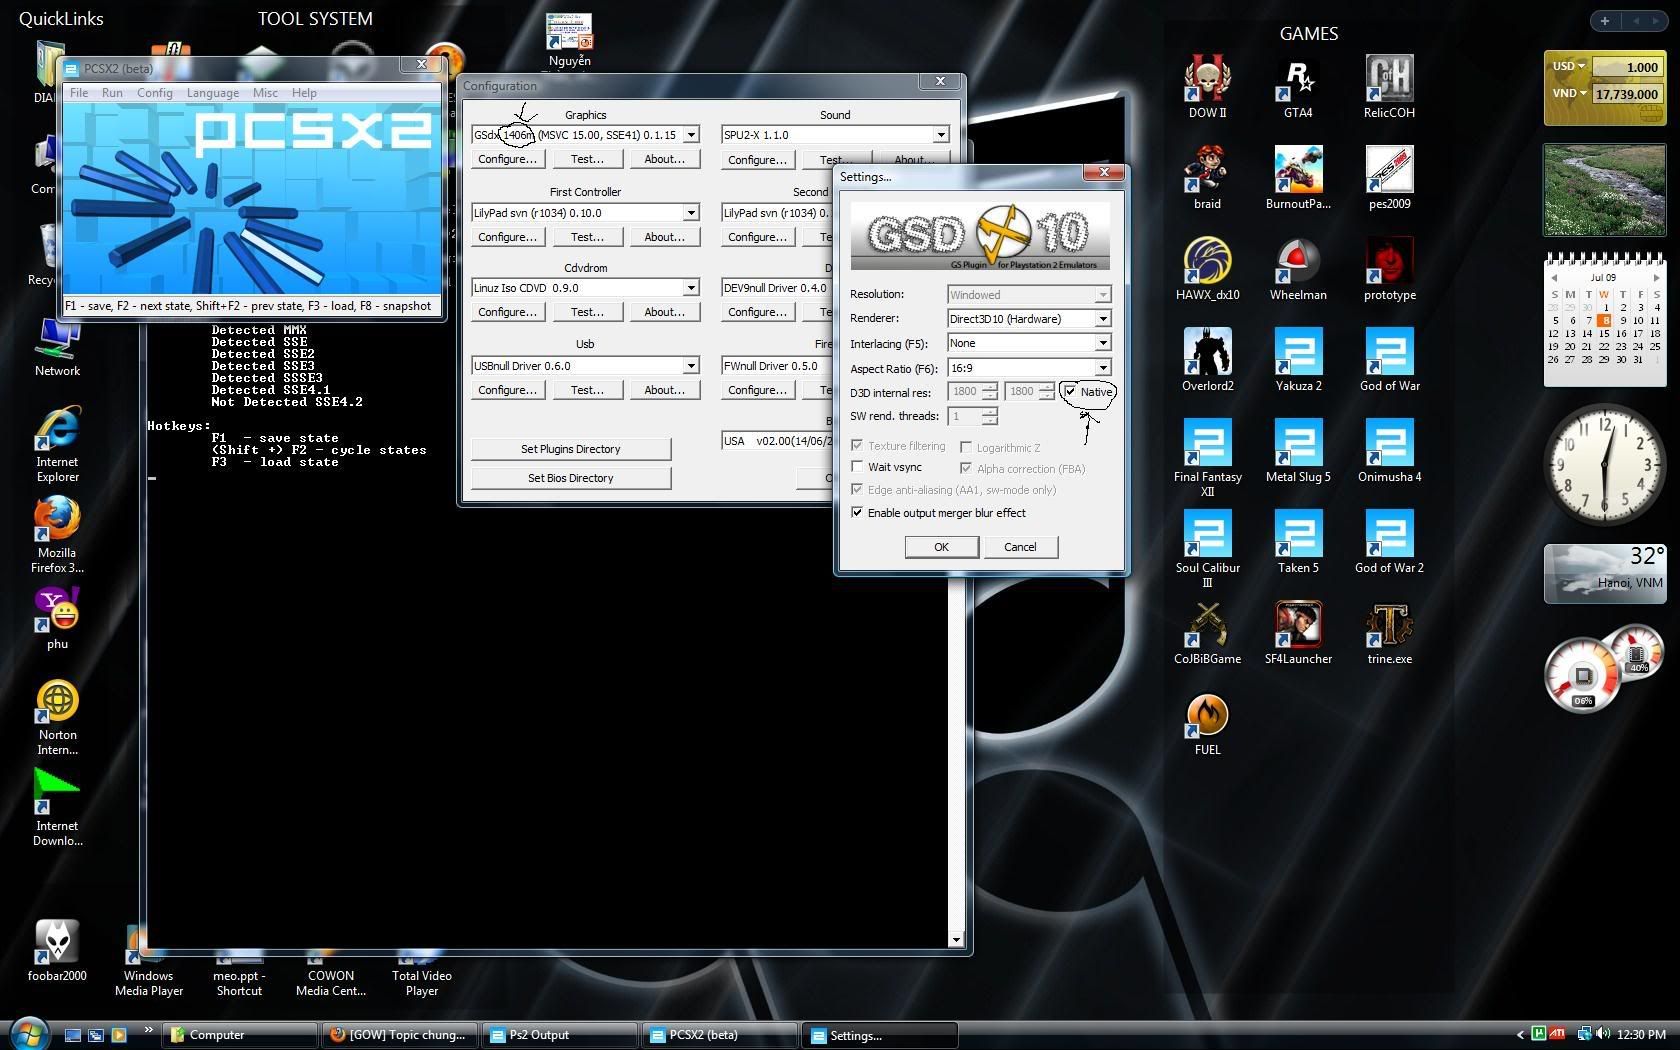
Task: Open the Misc menu in PCSX2
Action: (265, 92)
